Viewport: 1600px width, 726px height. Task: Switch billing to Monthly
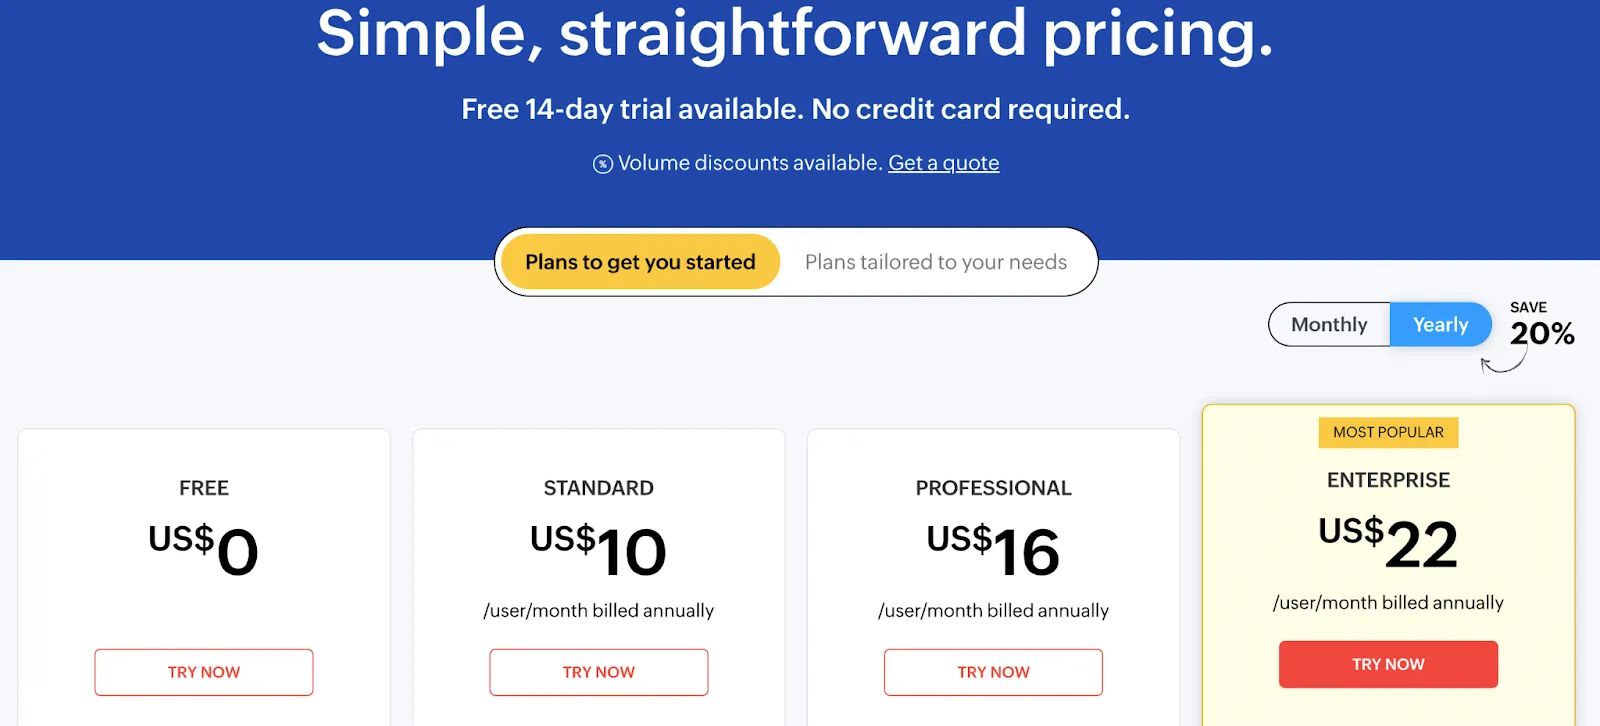point(1328,324)
